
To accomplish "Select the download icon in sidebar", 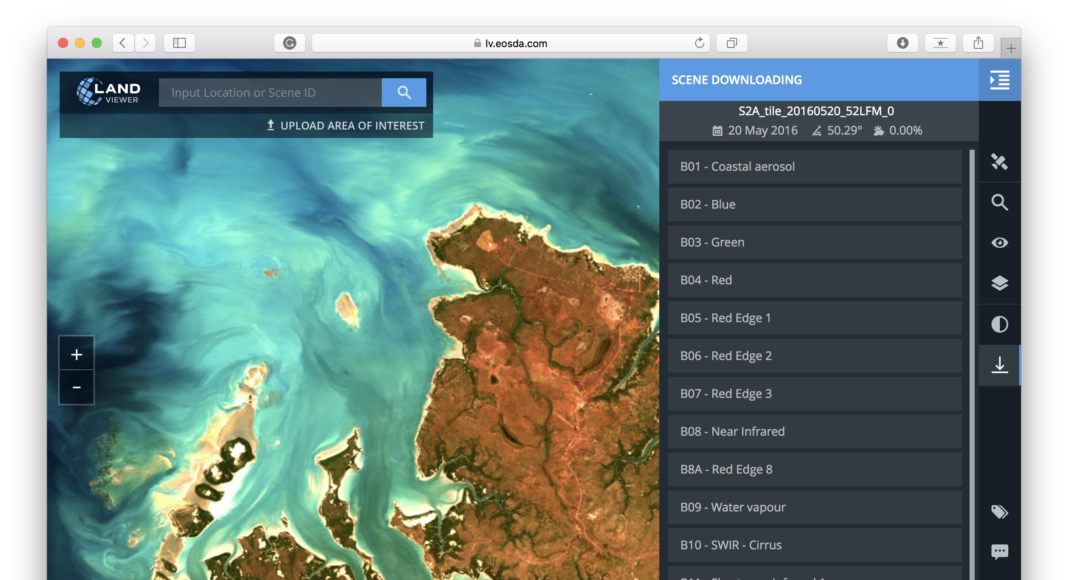I will pos(999,366).
